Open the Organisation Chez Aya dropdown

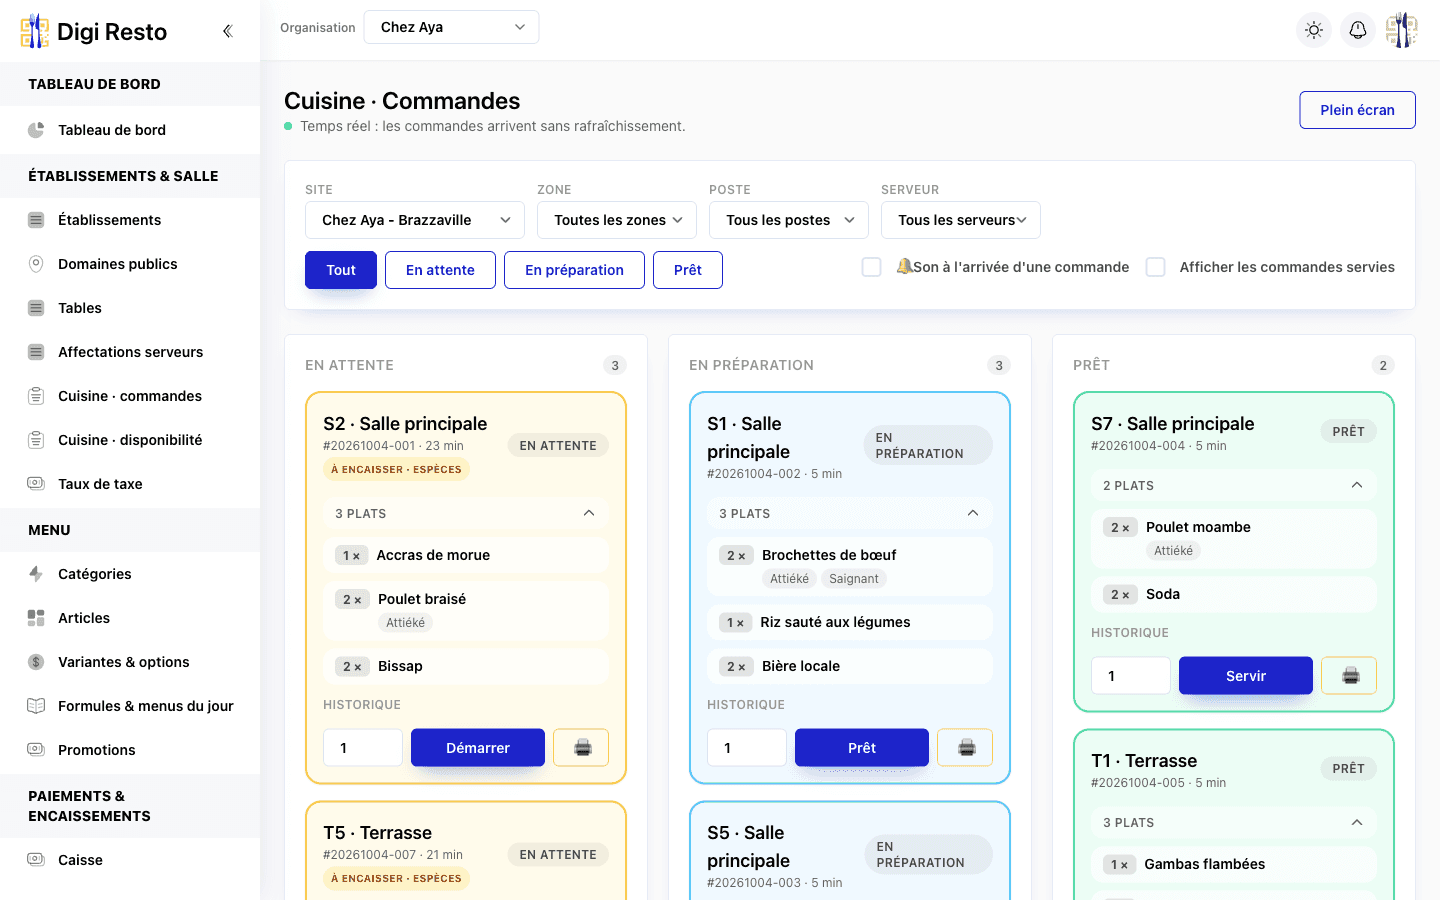(452, 27)
